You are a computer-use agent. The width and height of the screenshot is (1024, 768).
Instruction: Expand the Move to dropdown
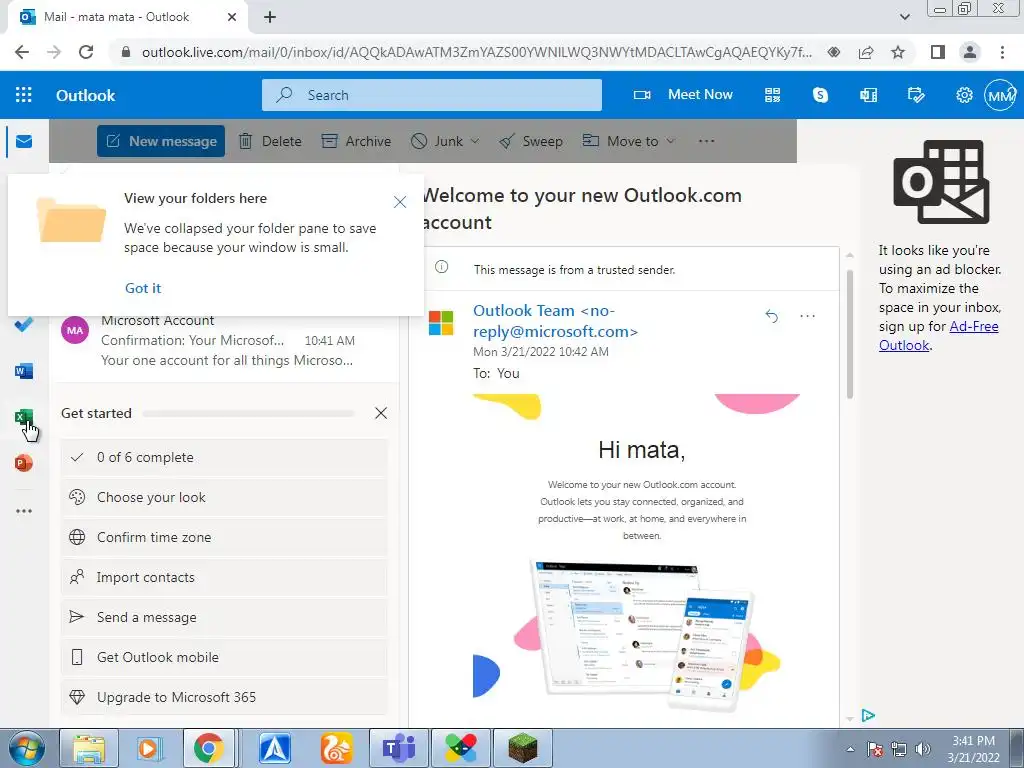coord(671,141)
